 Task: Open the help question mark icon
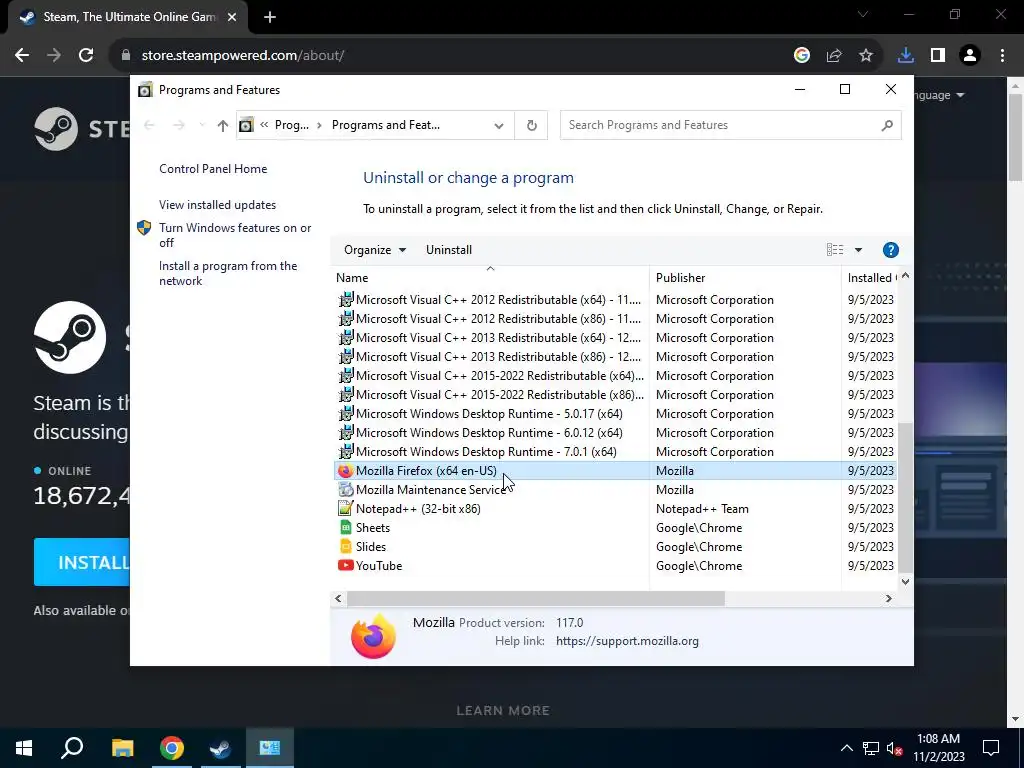coord(891,250)
